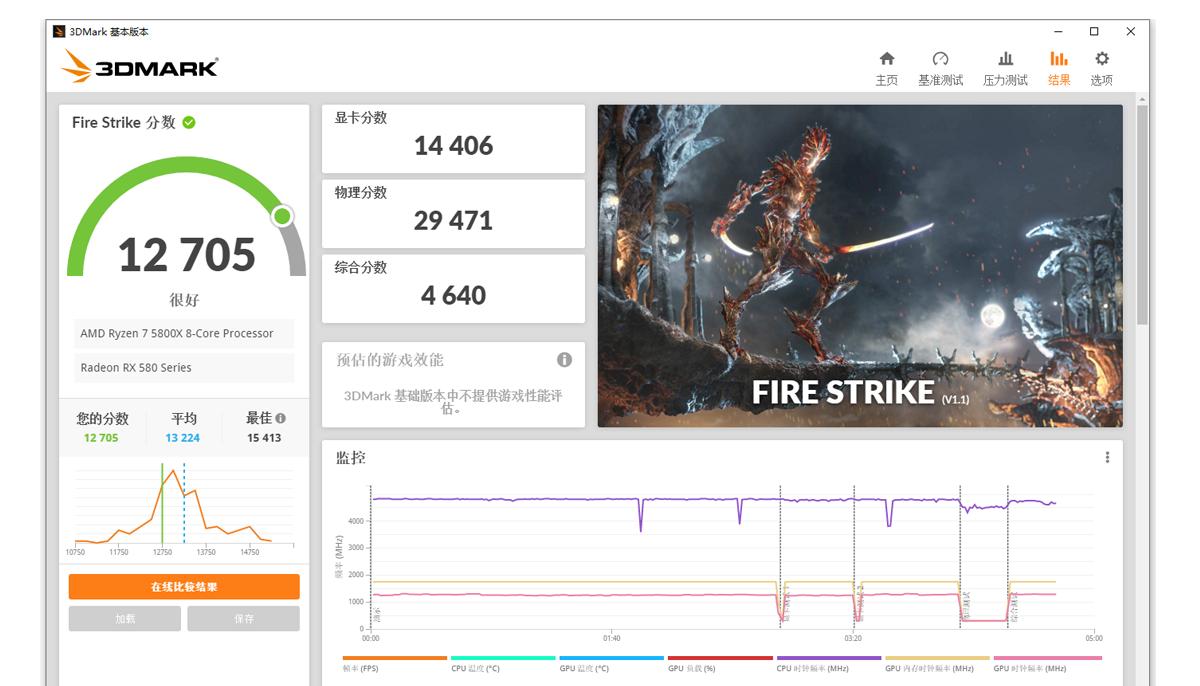Open the Stress Test (压力测试) icon
This screenshot has width=1200, height=686.
click(x=1005, y=60)
